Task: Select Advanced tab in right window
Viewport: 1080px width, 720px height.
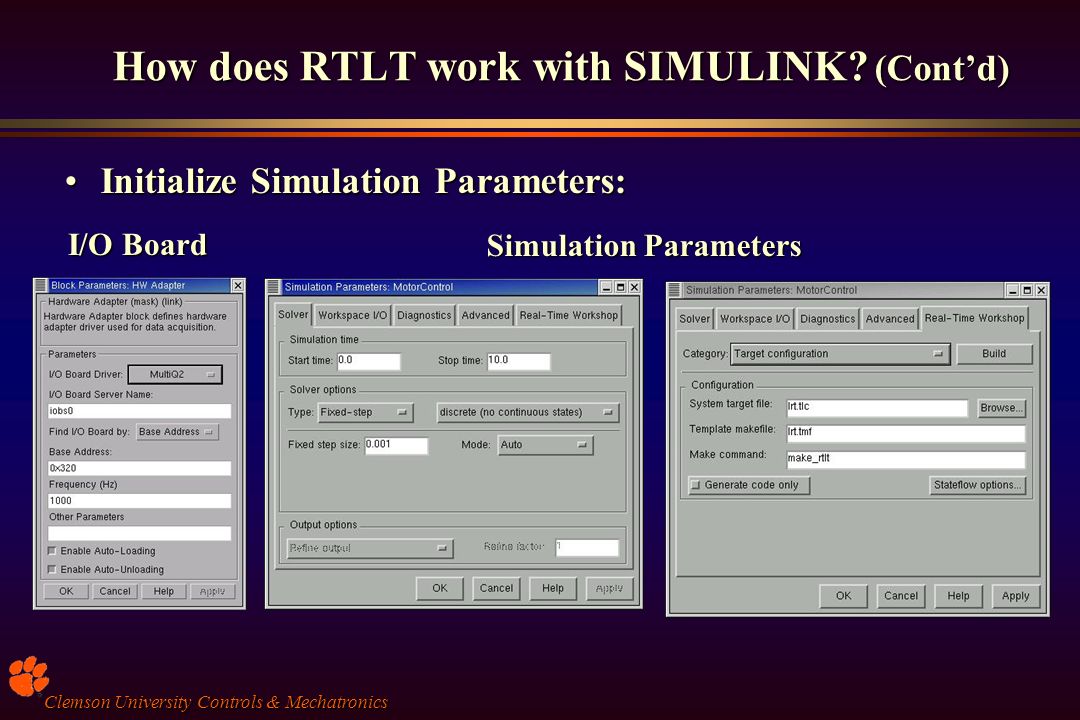Action: 889,319
